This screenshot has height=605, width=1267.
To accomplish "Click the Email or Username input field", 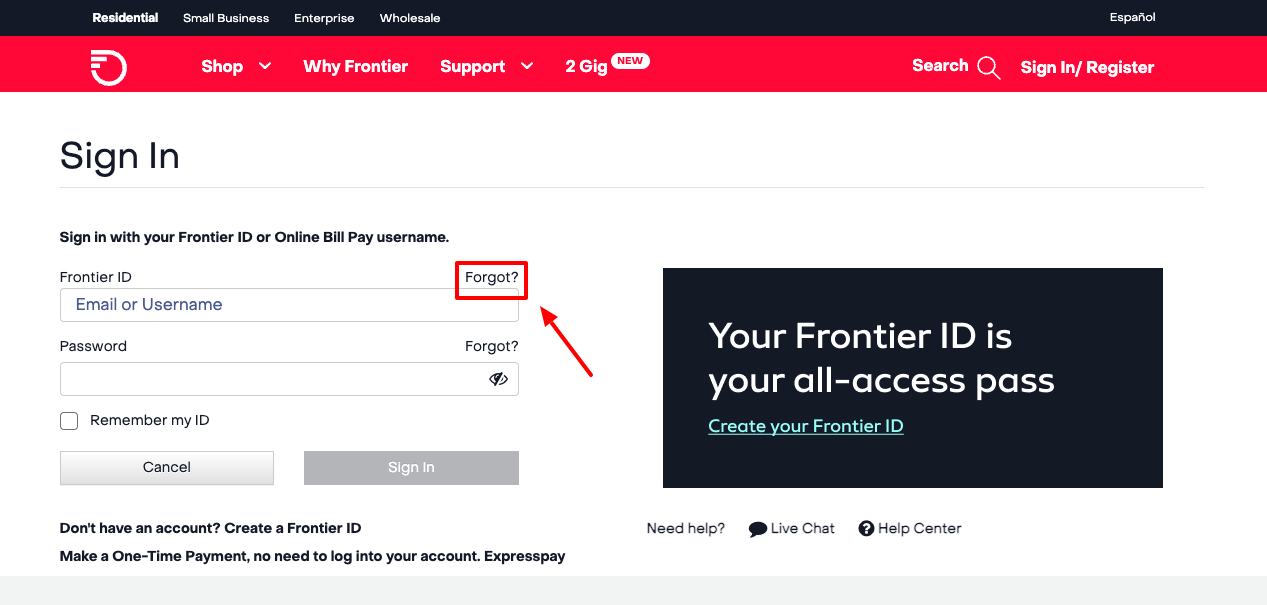I will (289, 305).
